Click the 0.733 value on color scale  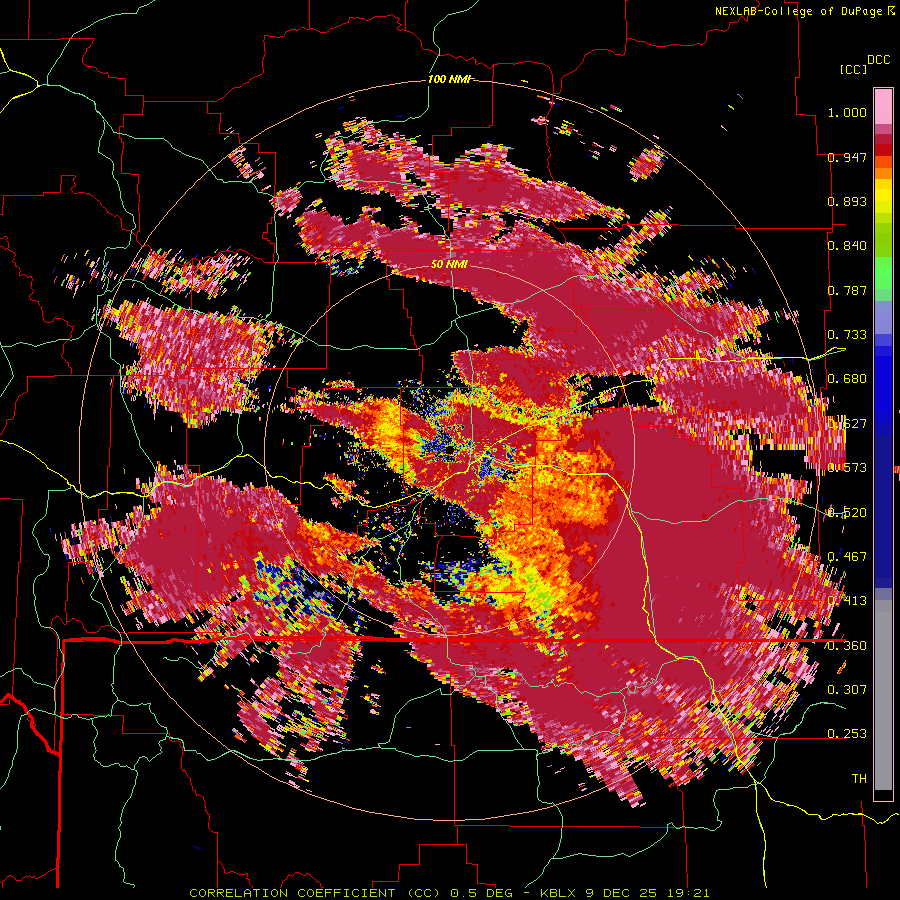click(847, 335)
